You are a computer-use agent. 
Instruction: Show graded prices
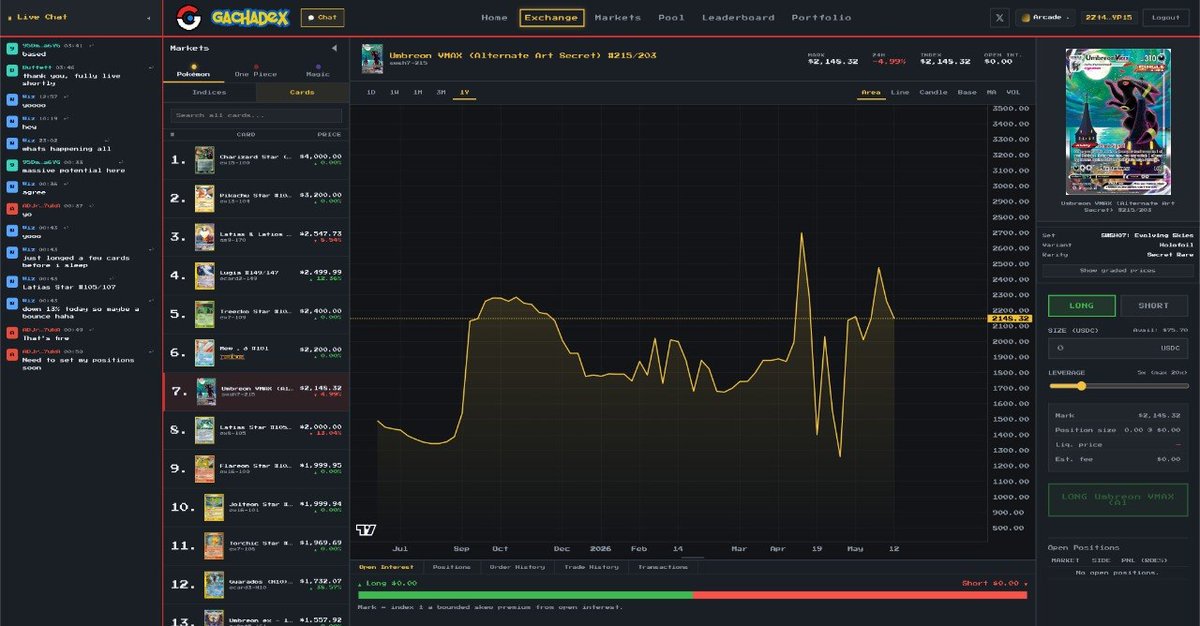[x=1117, y=271]
